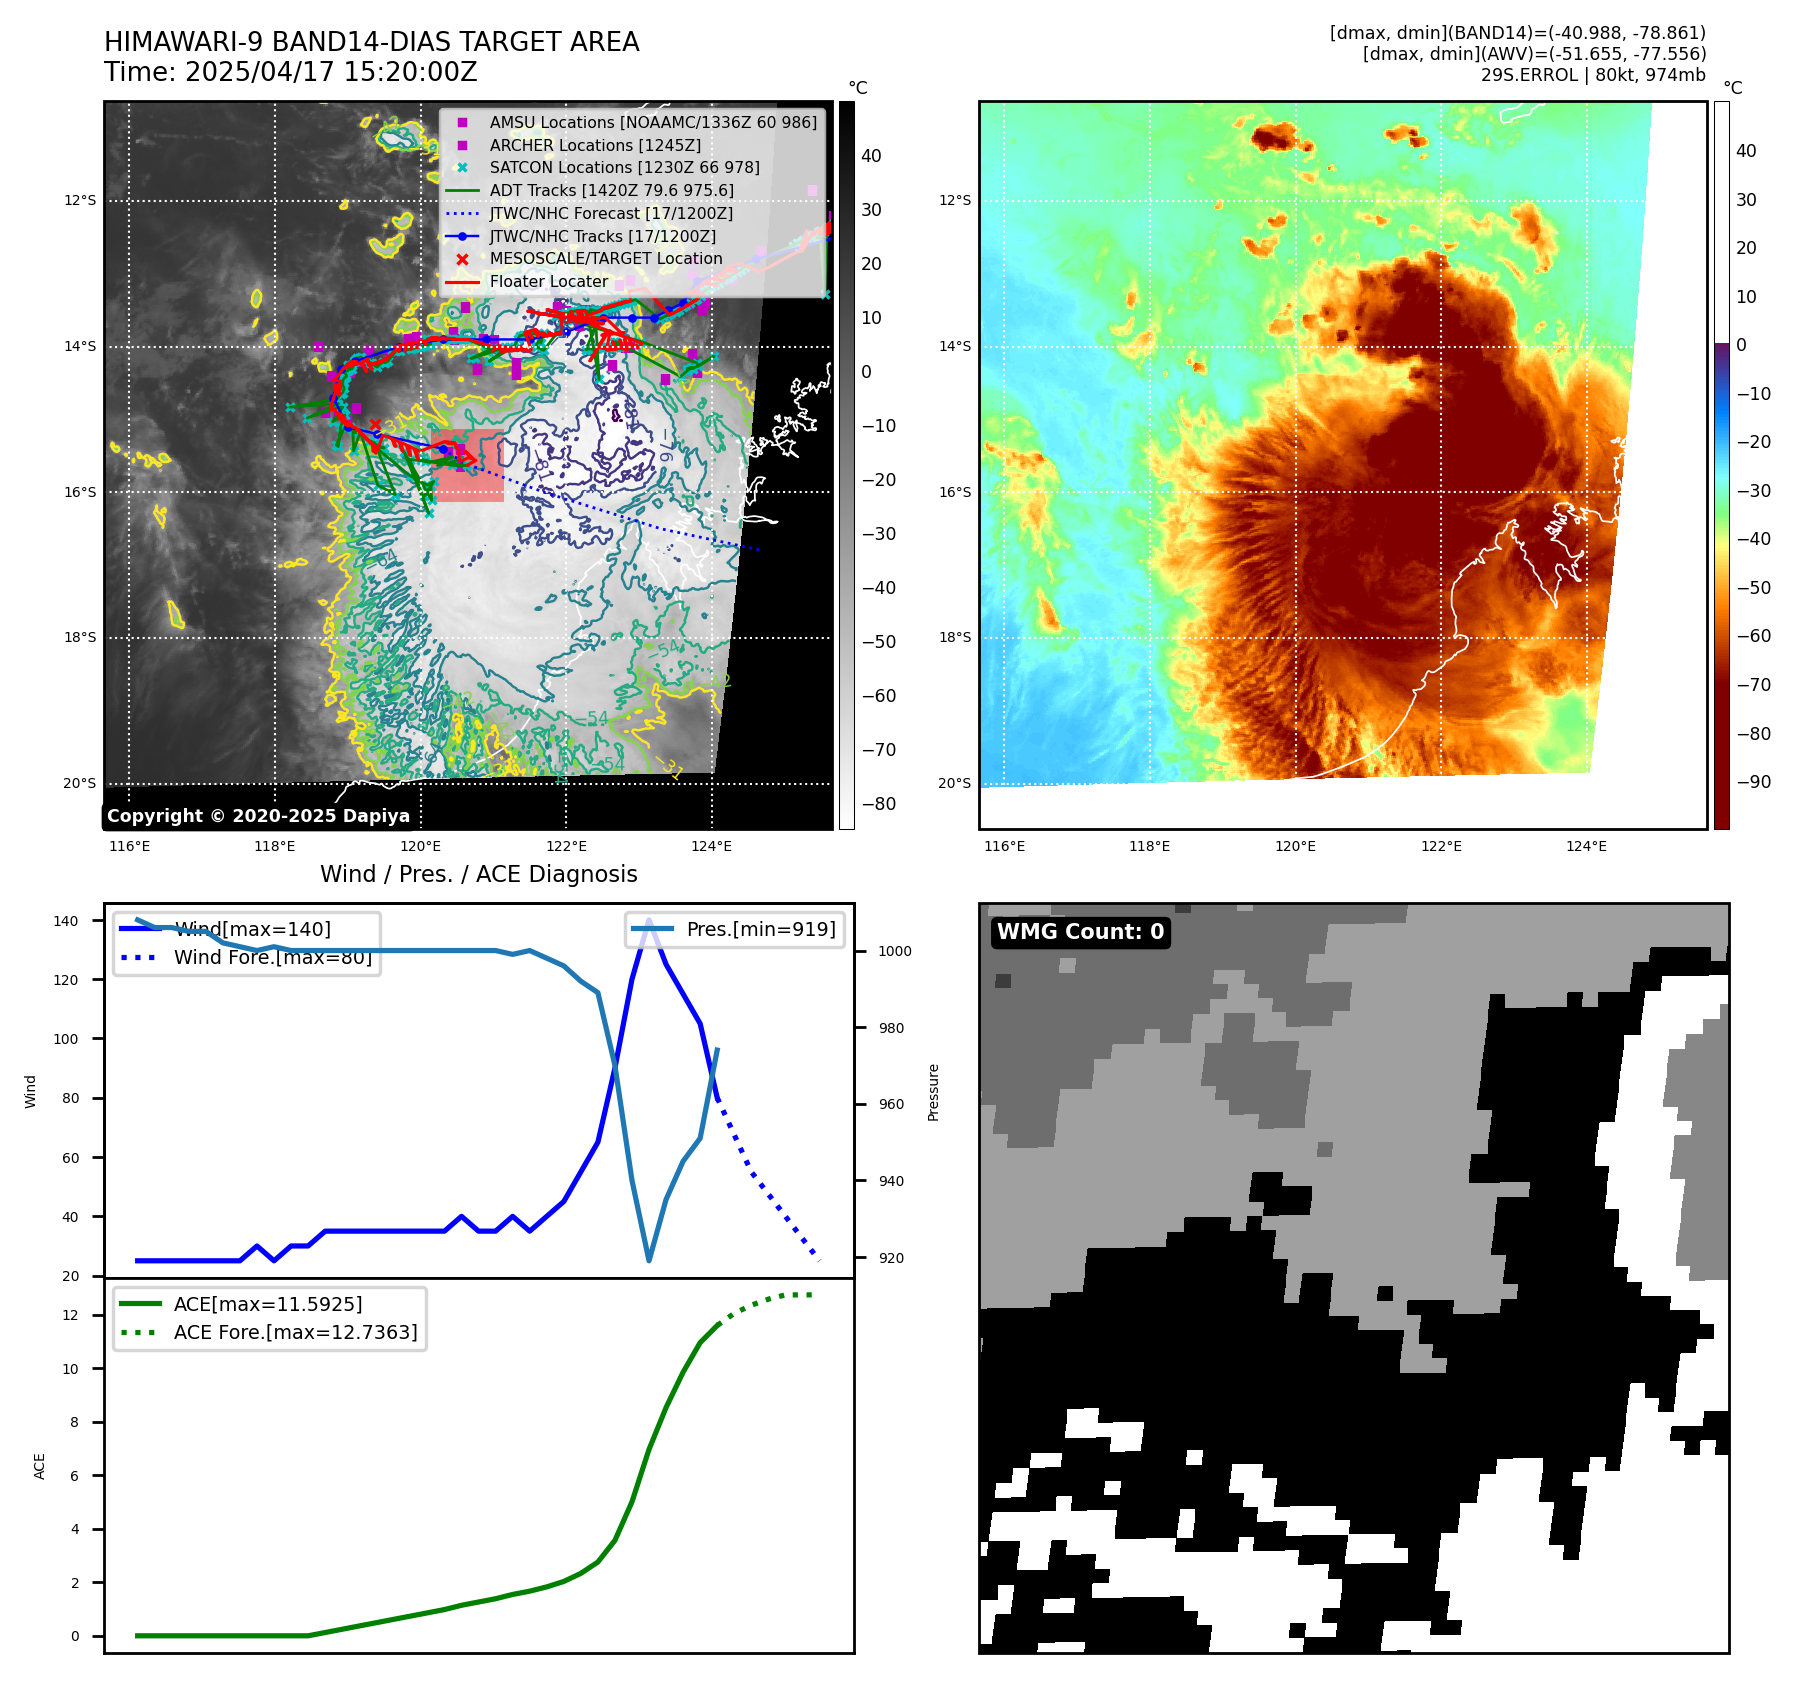This screenshot has width=1797, height=1690.
Task: Select the JTWC/NHC Tracks blue dot marker
Action: (462, 237)
